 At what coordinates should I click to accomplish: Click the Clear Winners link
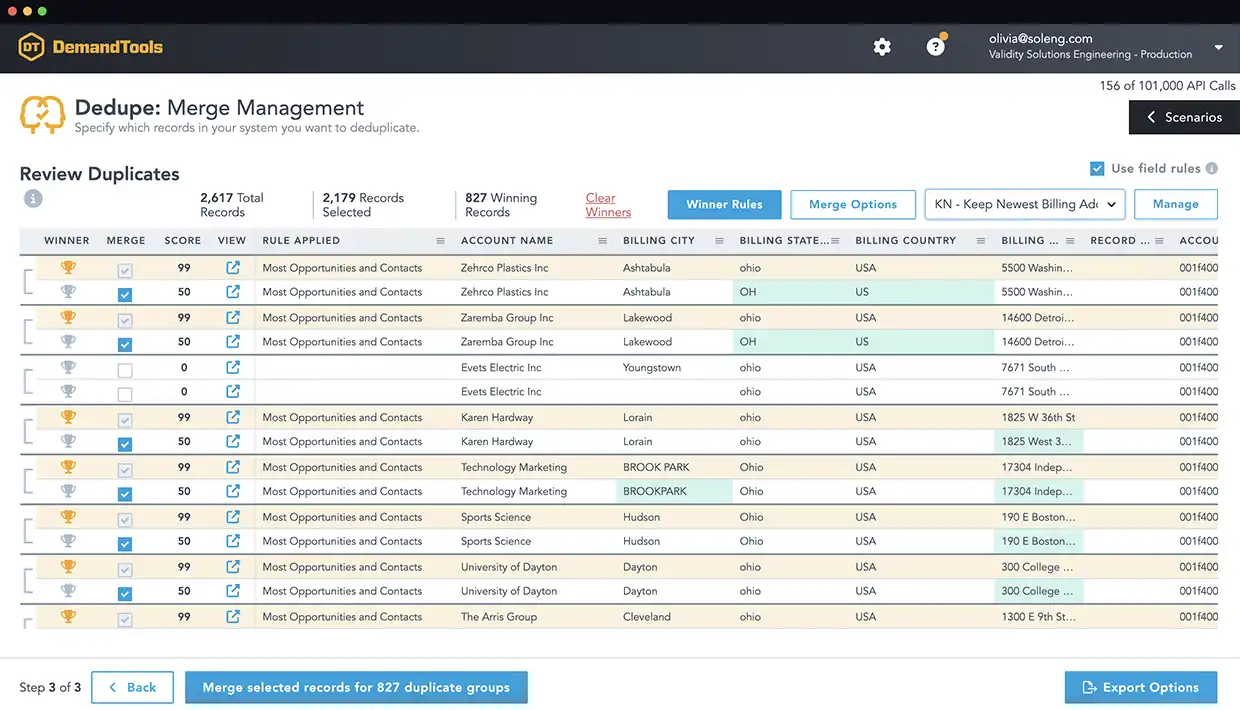click(607, 204)
